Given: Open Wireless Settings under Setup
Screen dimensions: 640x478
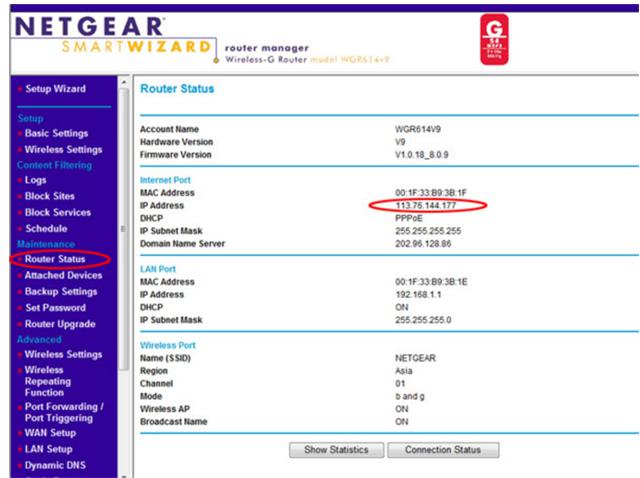Looking at the screenshot, I should click(63, 150).
